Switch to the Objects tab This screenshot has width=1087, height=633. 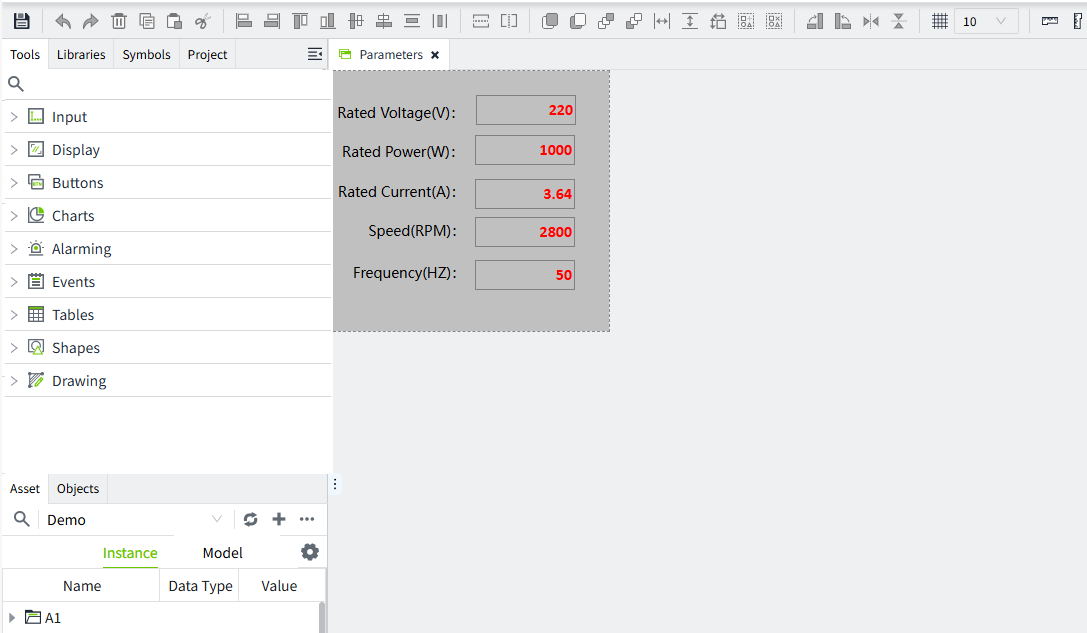coord(78,489)
